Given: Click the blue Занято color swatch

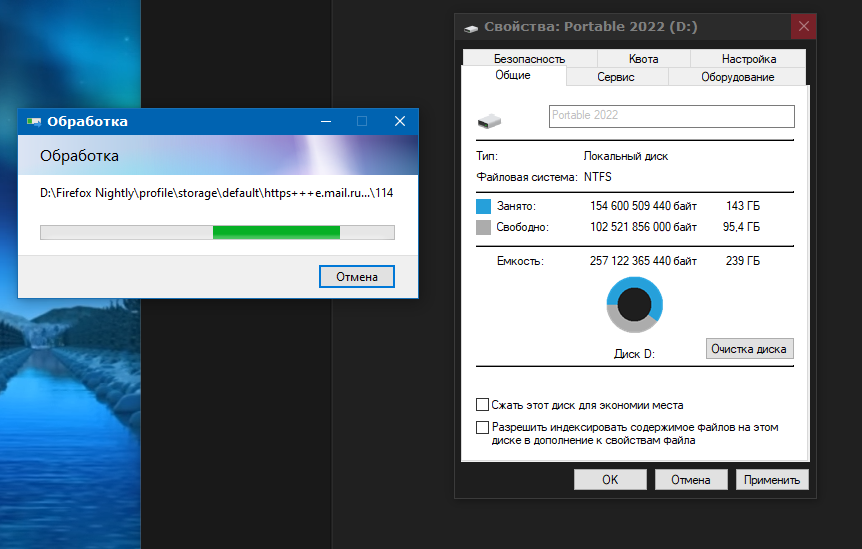Looking at the screenshot, I should pos(484,206).
